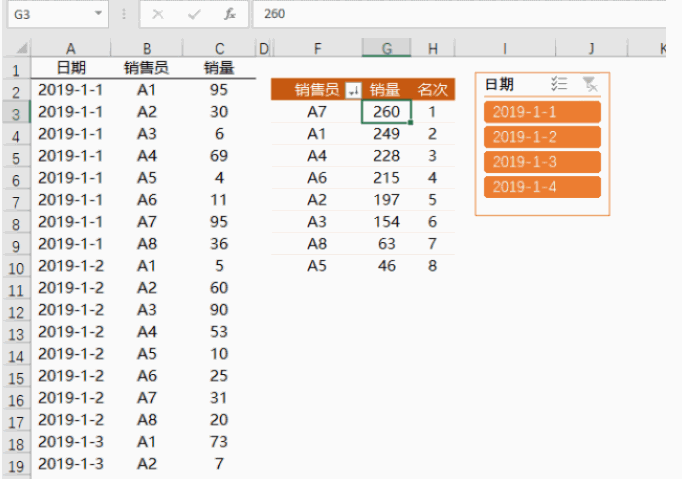Toggle the 2019-1-2 slicer item

[542, 137]
